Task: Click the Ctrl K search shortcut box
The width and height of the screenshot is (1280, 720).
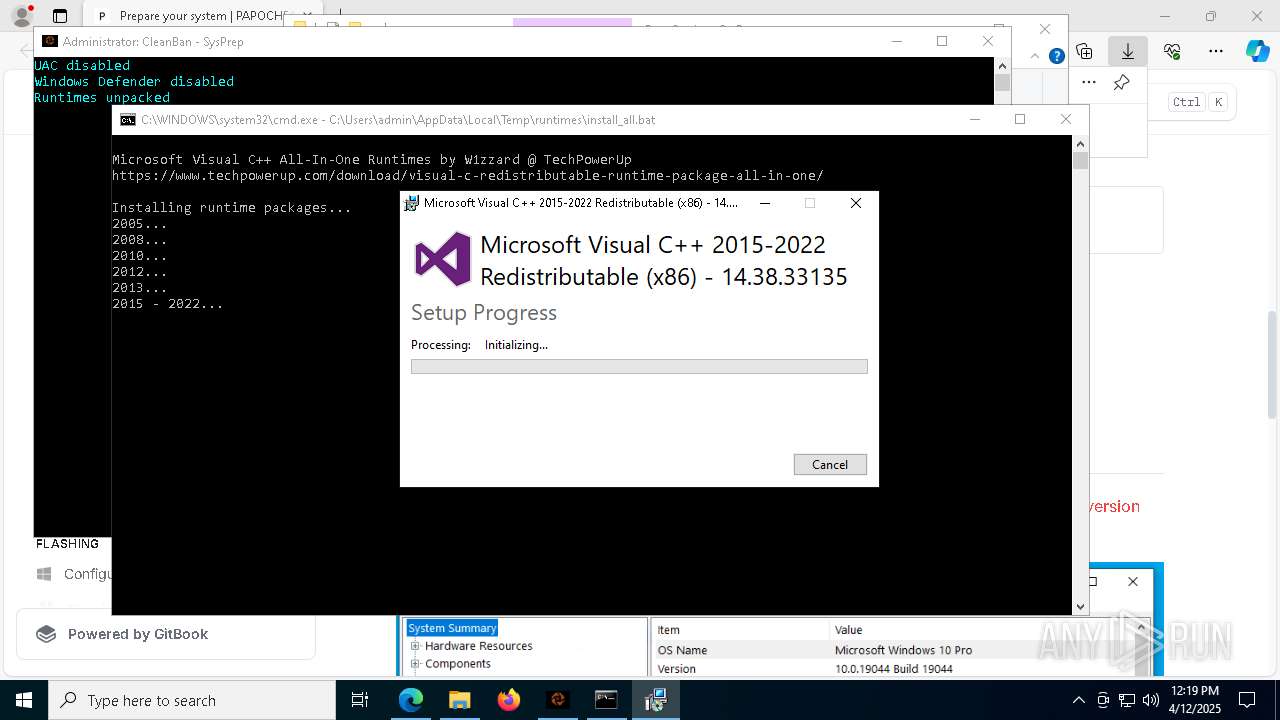Action: (x=1201, y=102)
